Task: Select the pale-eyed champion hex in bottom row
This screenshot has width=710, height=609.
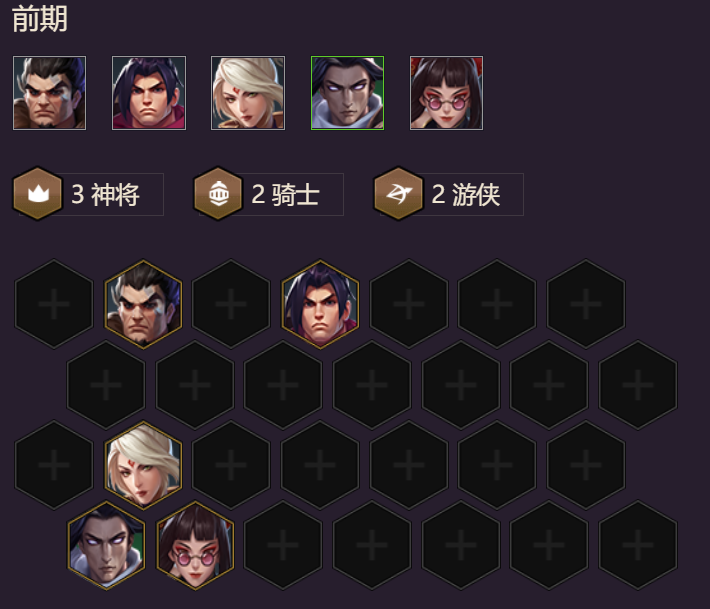Action: [106, 545]
